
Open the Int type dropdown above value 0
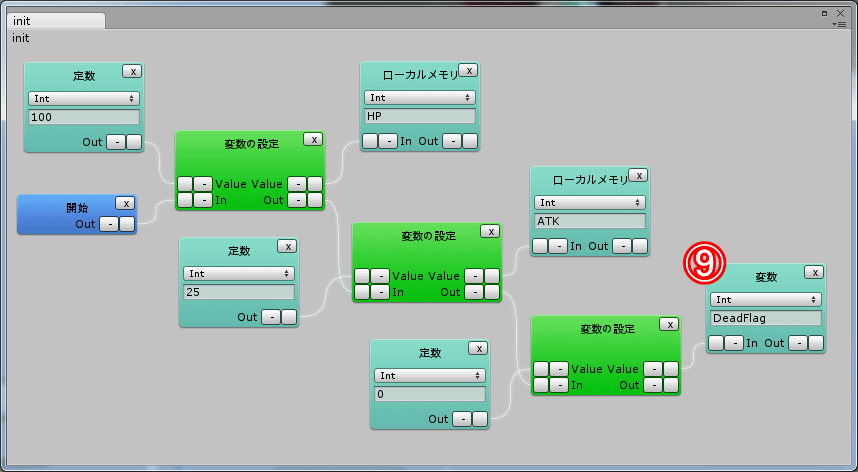(x=430, y=376)
